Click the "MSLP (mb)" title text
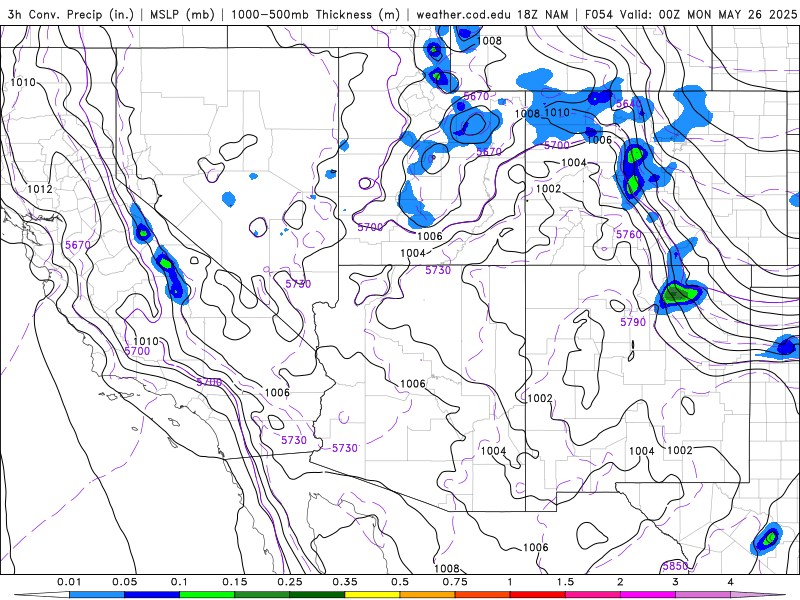 coord(182,14)
